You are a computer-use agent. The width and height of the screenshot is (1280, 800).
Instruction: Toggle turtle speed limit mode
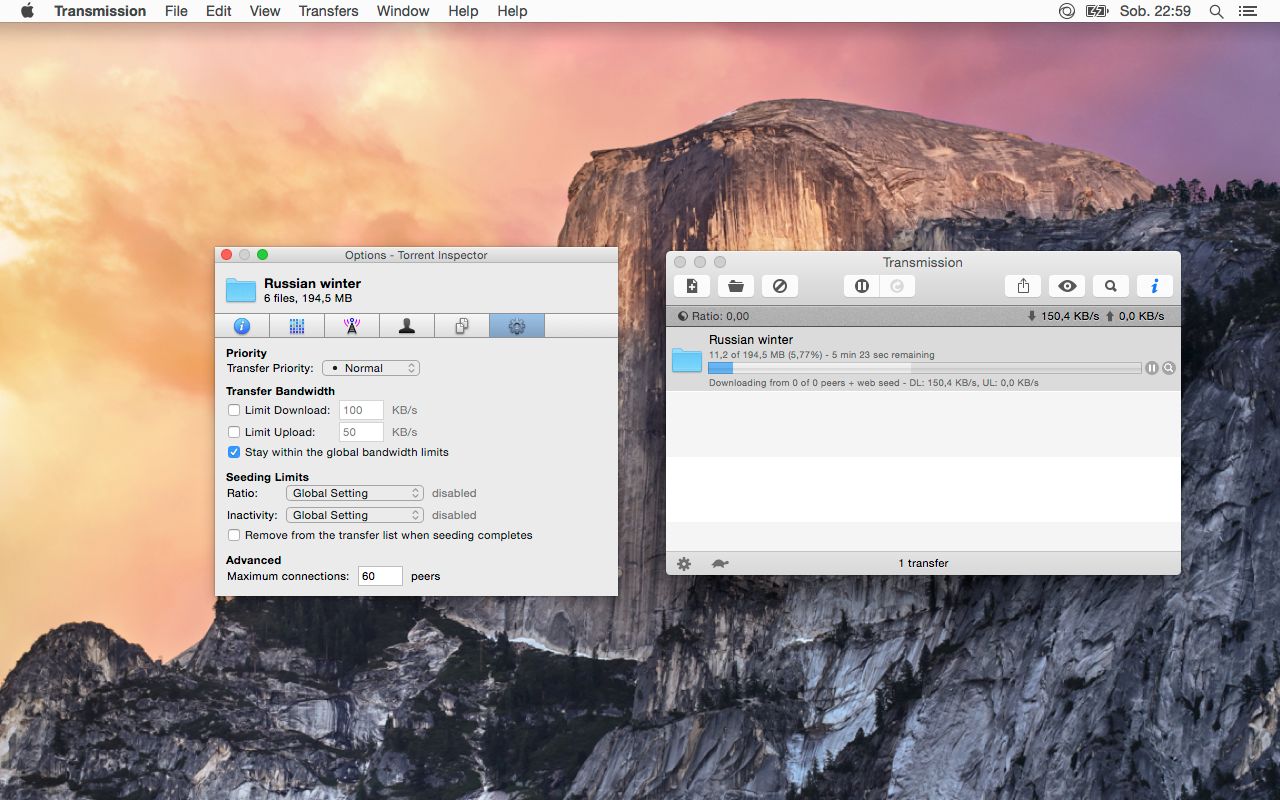[720, 563]
